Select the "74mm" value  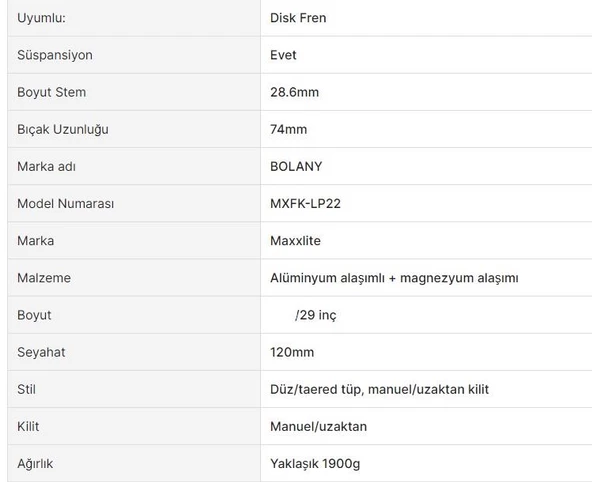[288, 129]
